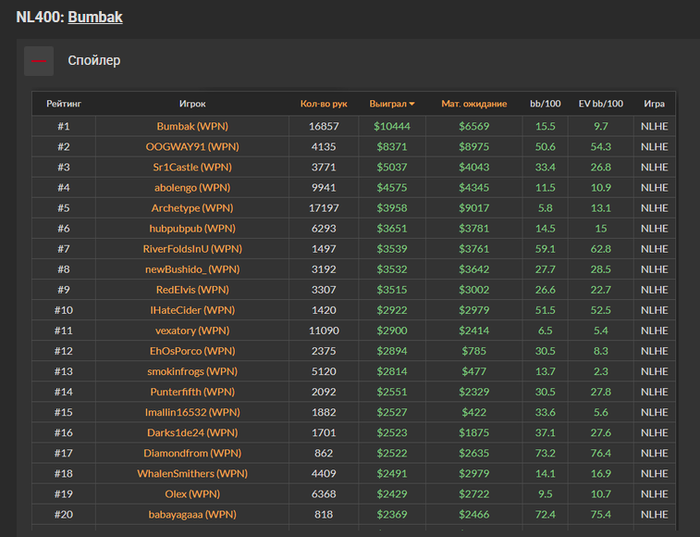Open player IHateCider (WPN) profile
This screenshot has height=537, width=700.
point(192,310)
